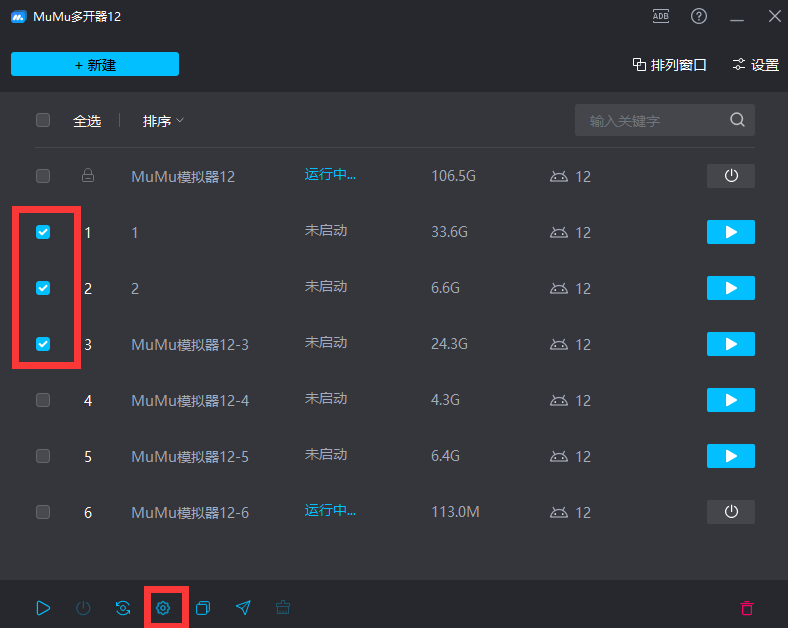This screenshot has height=628, width=788.
Task: Check the MuMu模拟器12 row checkbox
Action: [x=43, y=176]
